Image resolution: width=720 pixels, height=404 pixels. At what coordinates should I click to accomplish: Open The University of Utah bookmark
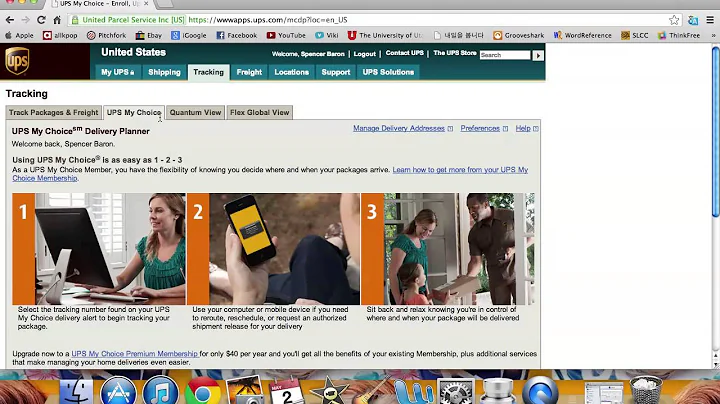coord(385,35)
